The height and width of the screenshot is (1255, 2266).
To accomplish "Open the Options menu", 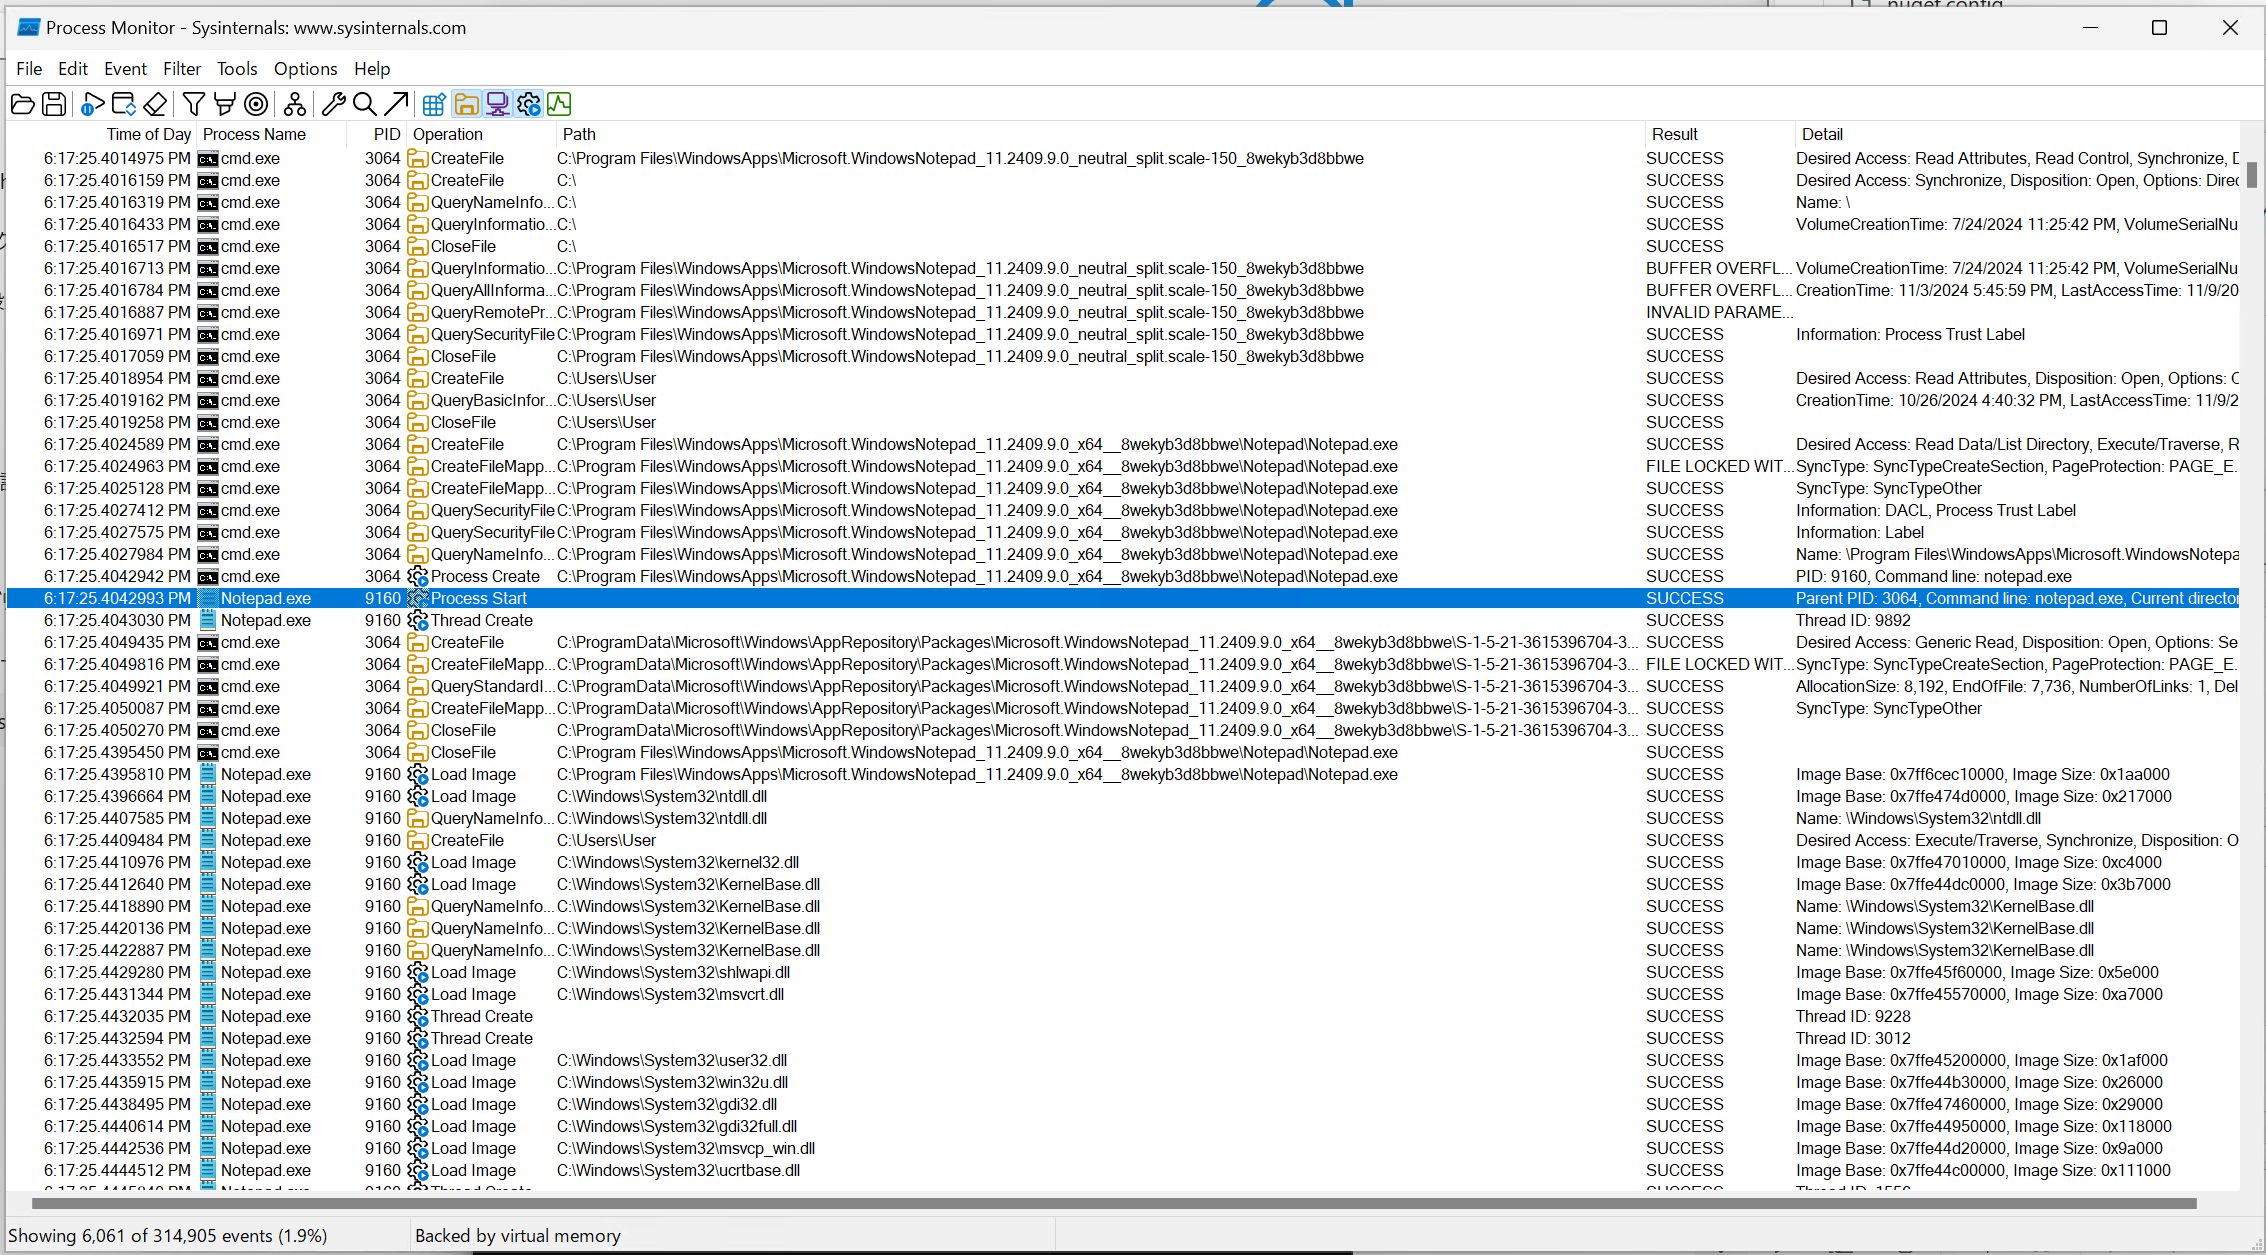I will (305, 69).
